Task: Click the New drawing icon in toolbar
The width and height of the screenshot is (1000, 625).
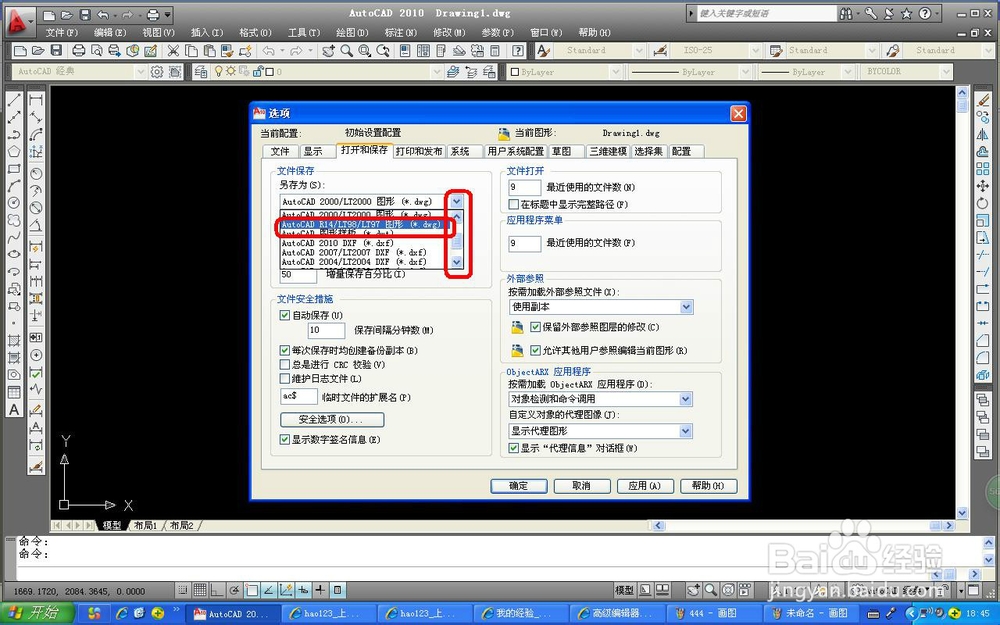Action: 20,50
